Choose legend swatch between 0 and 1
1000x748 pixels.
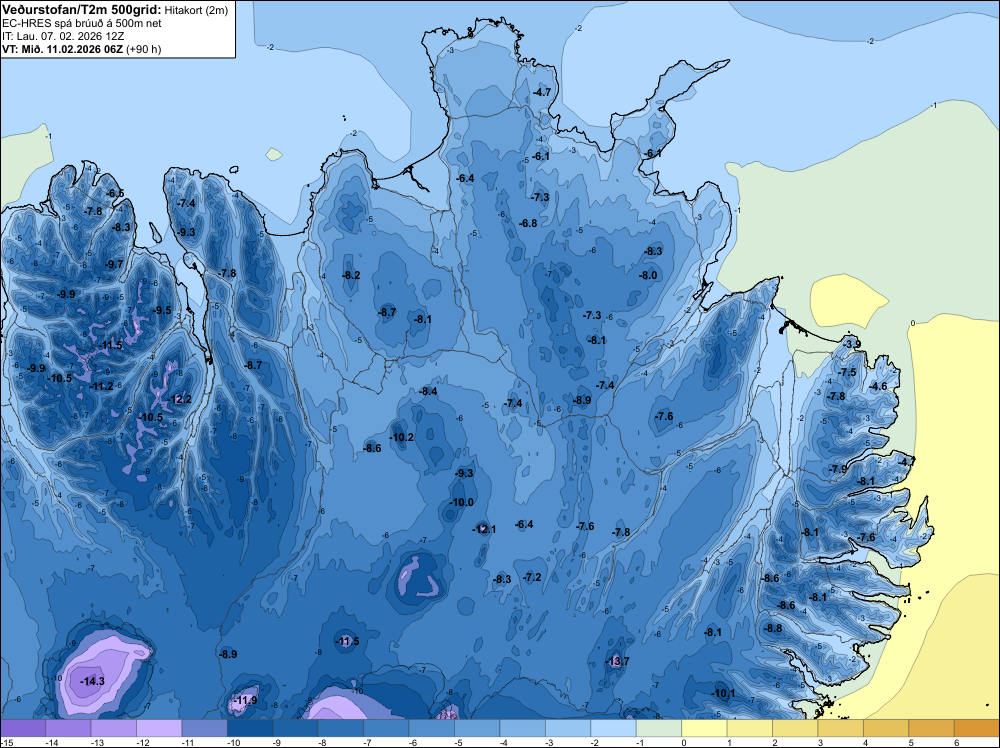[x=705, y=728]
